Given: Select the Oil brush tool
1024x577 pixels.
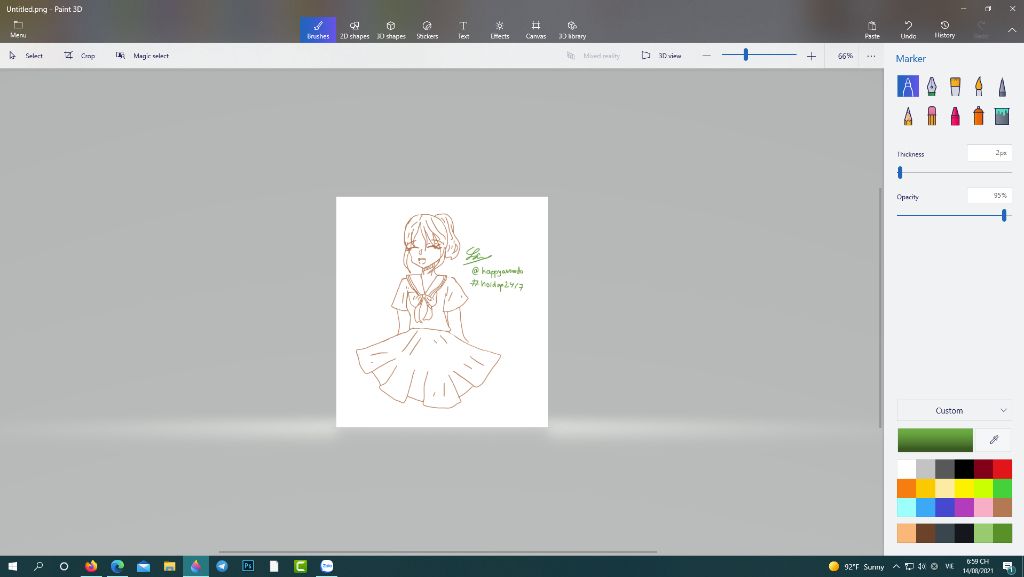Looking at the screenshot, I should (955, 85).
